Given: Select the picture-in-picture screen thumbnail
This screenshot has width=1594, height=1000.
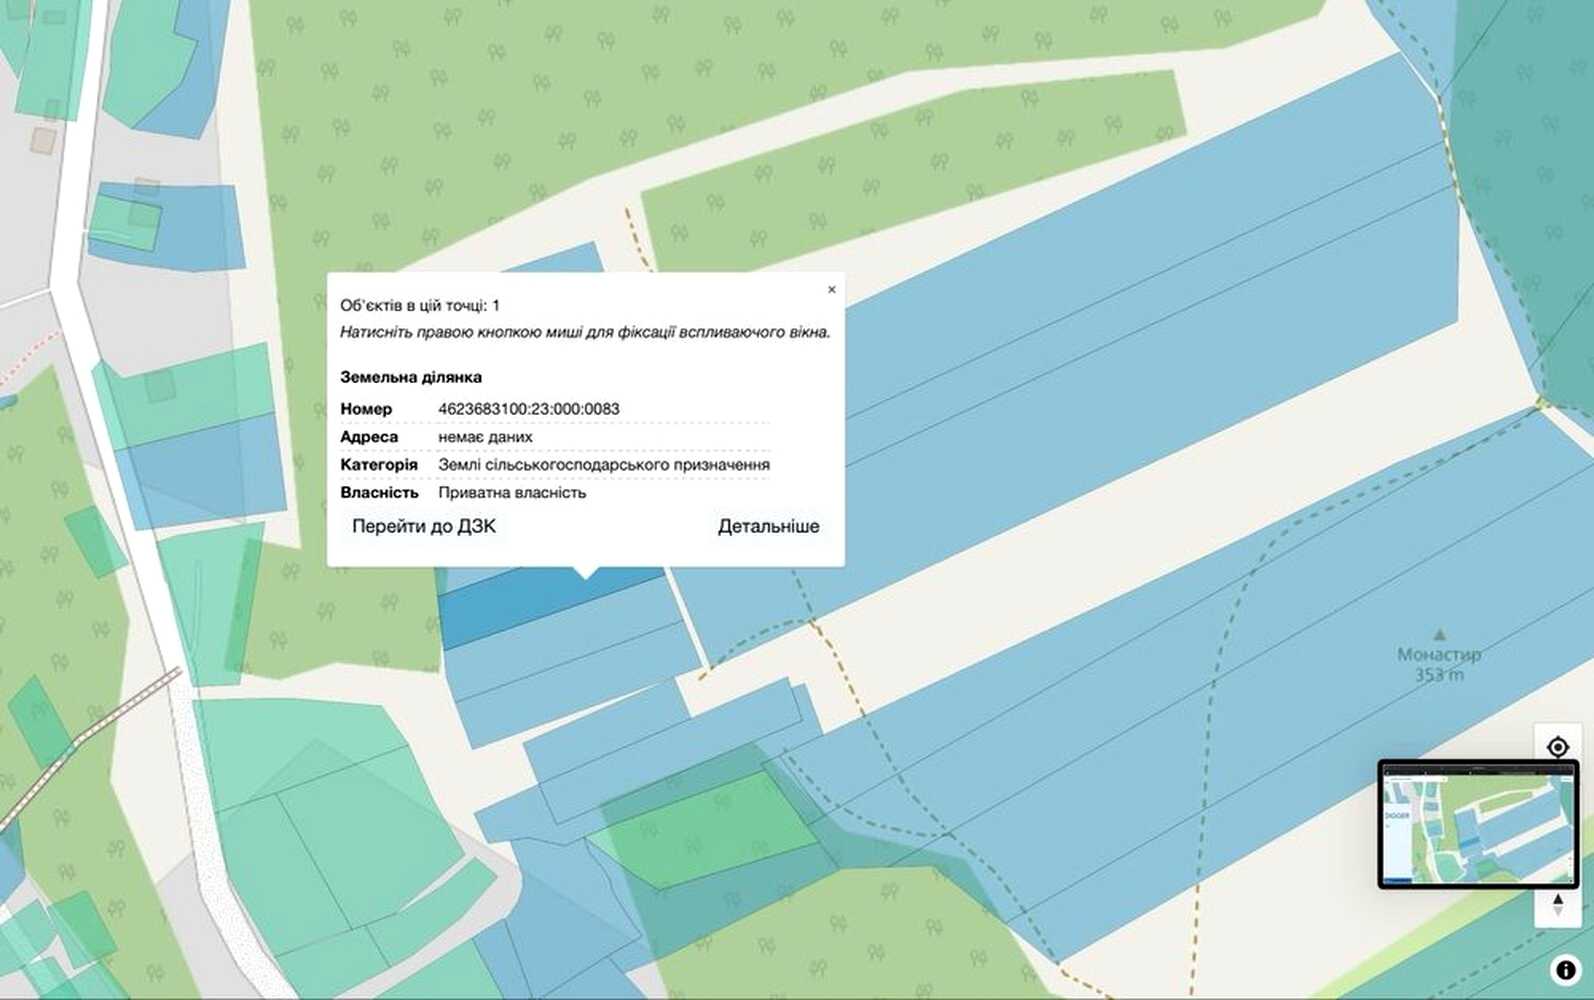Looking at the screenshot, I should tap(1478, 824).
